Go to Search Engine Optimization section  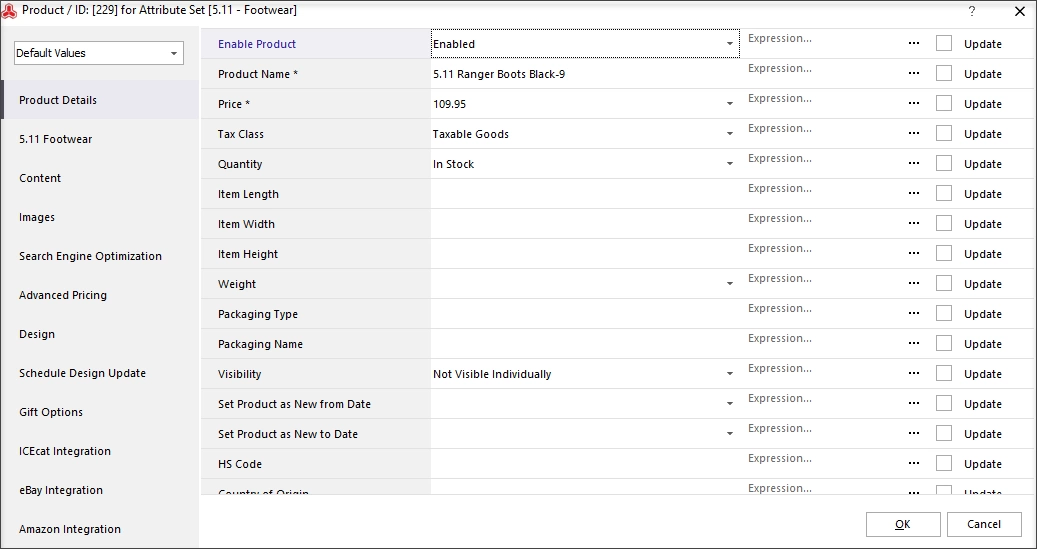click(100, 256)
